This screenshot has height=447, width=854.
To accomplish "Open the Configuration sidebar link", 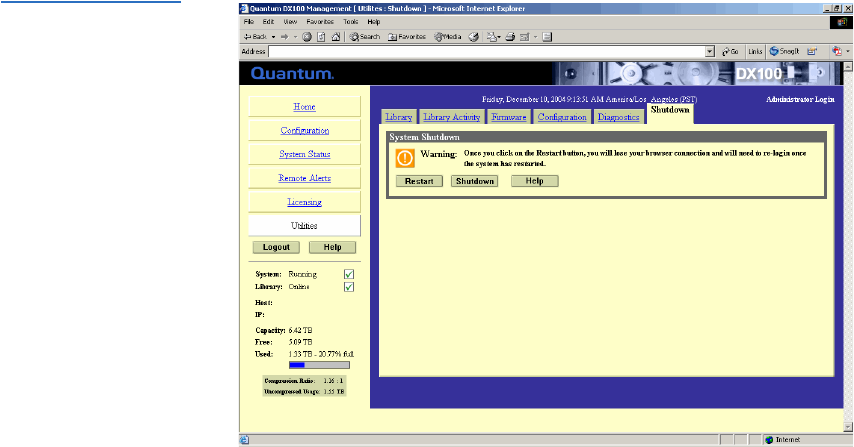I will (x=304, y=131).
